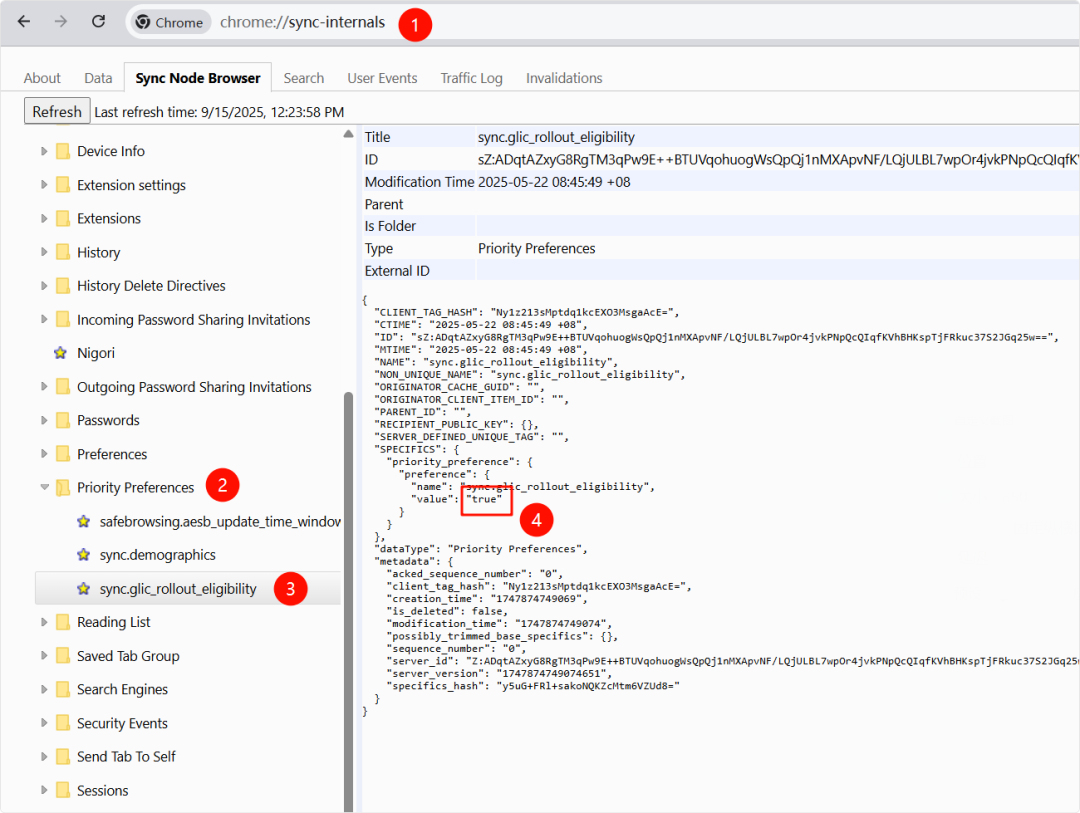This screenshot has width=1080, height=813.
Task: Click the Sessions folder icon
Action: [x=63, y=790]
